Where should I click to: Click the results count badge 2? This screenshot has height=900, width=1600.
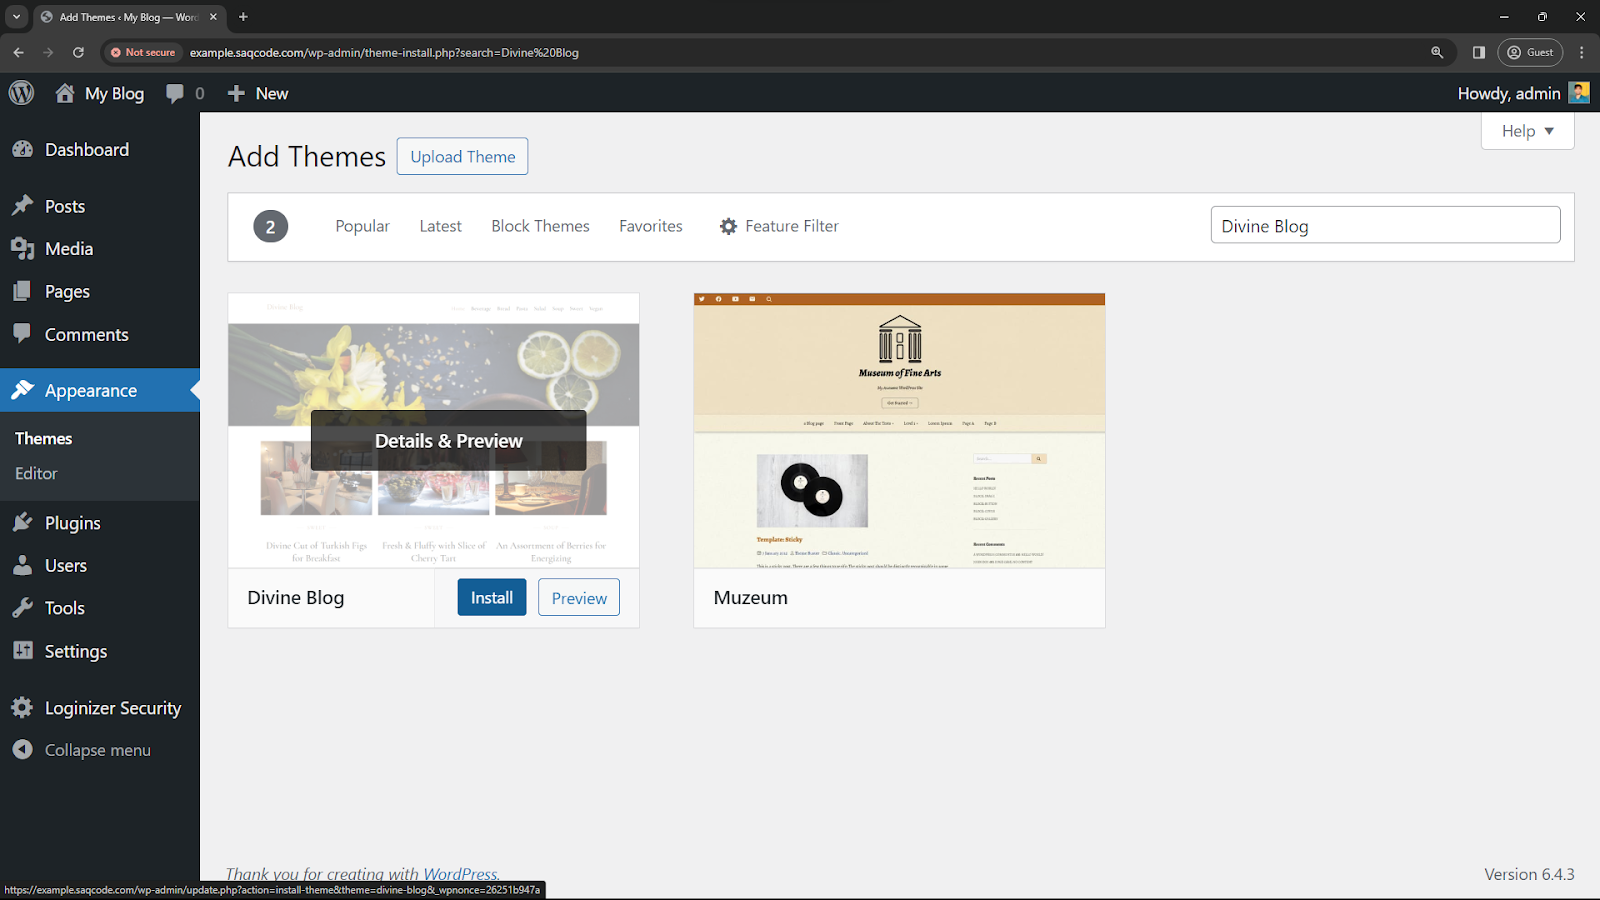tap(270, 227)
